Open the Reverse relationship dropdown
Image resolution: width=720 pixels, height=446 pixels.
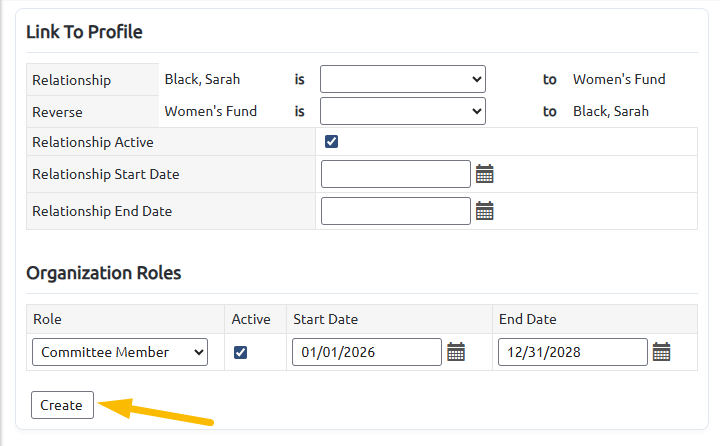403,111
